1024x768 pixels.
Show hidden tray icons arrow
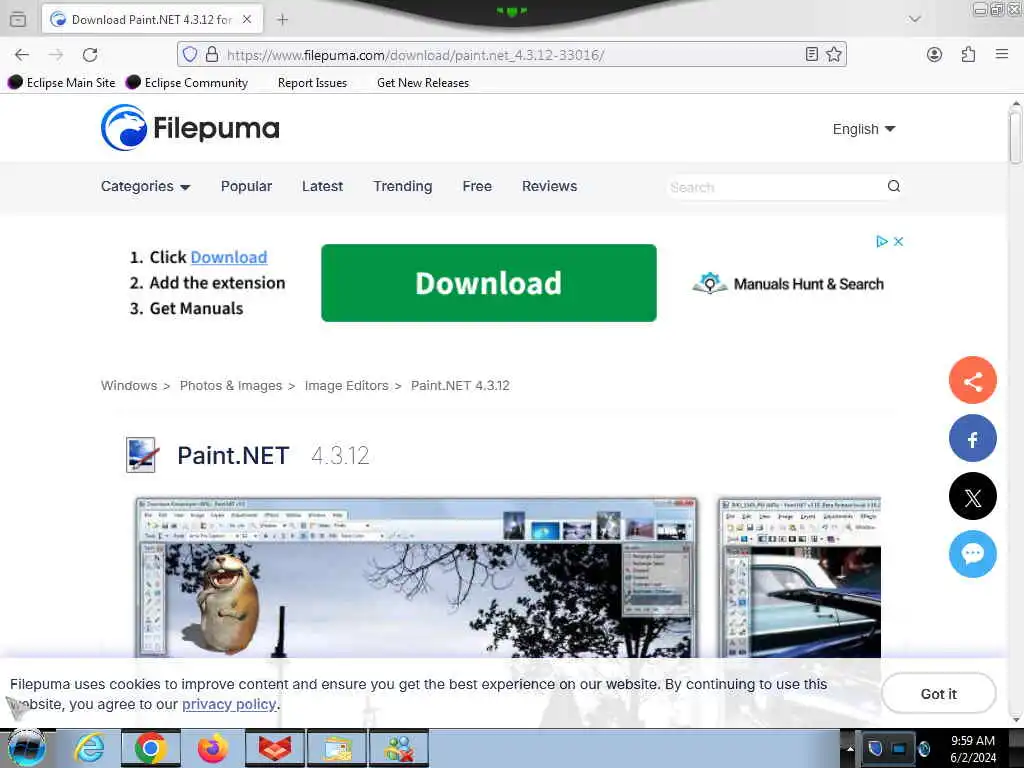click(850, 749)
